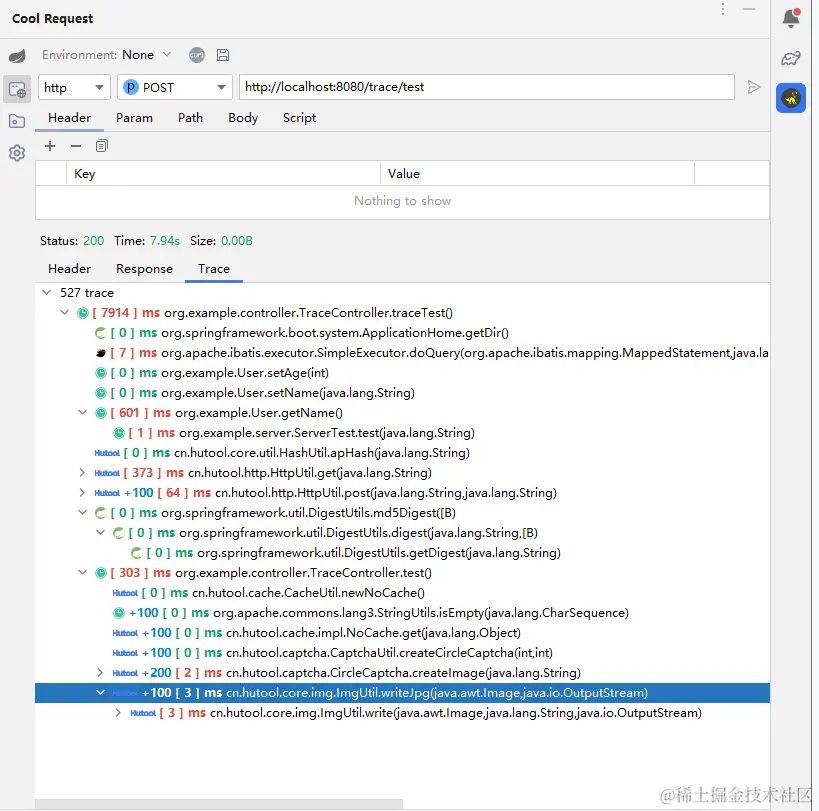Collapse the TraceController.test() node

[x=83, y=572]
